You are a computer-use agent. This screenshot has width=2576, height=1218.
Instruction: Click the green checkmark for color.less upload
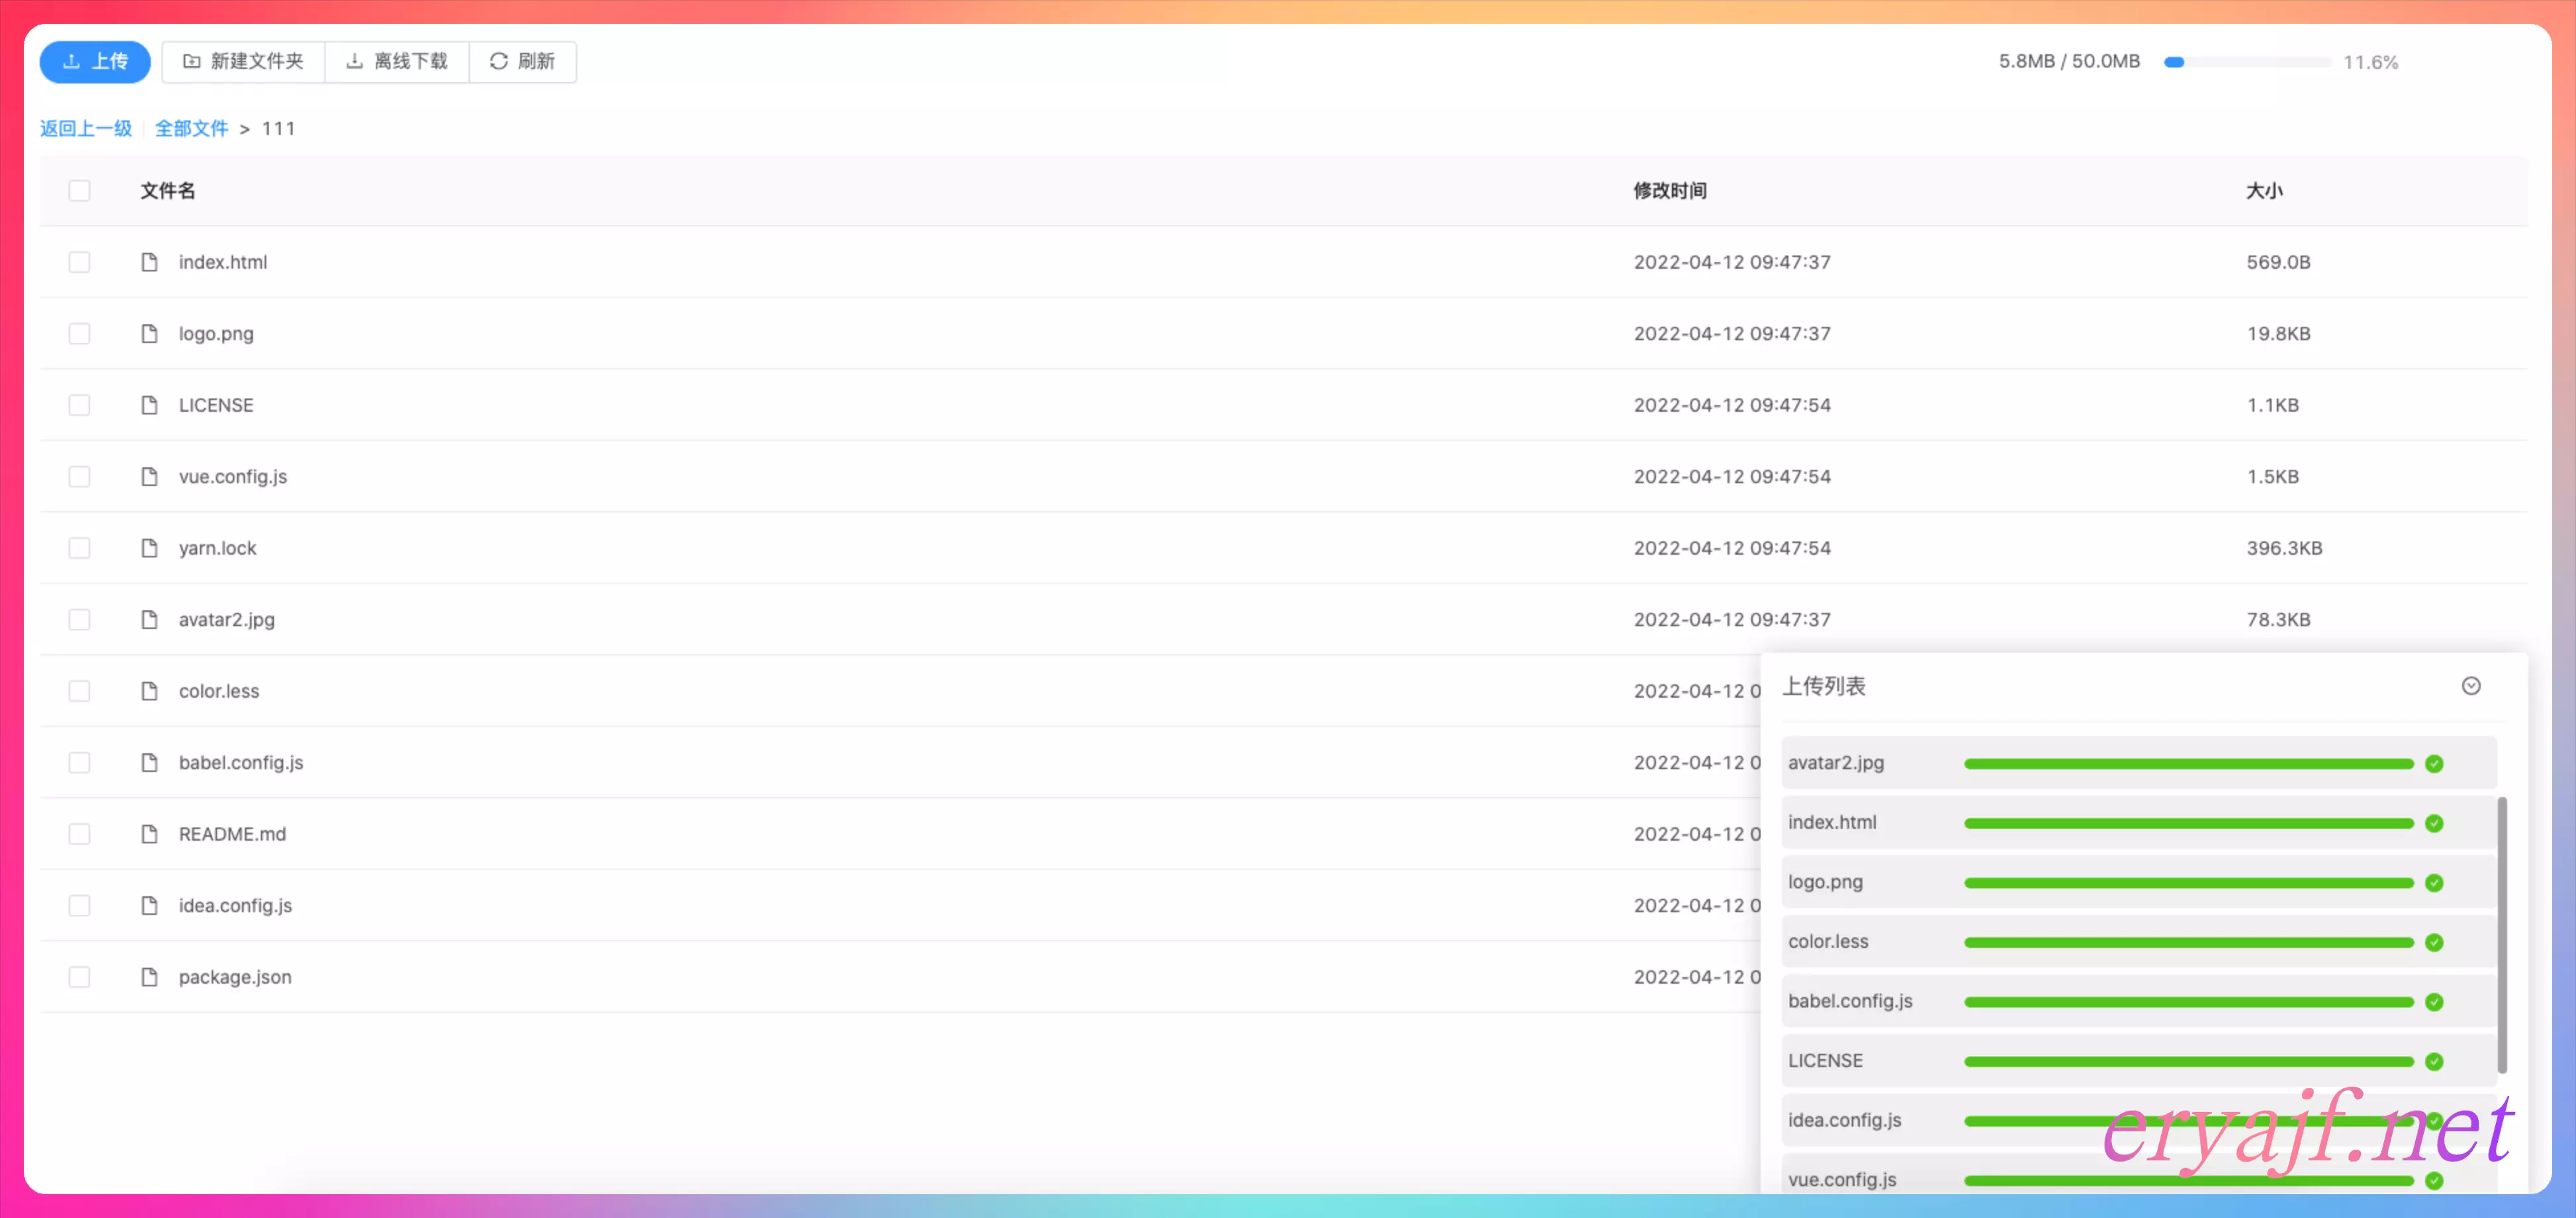[x=2434, y=942]
